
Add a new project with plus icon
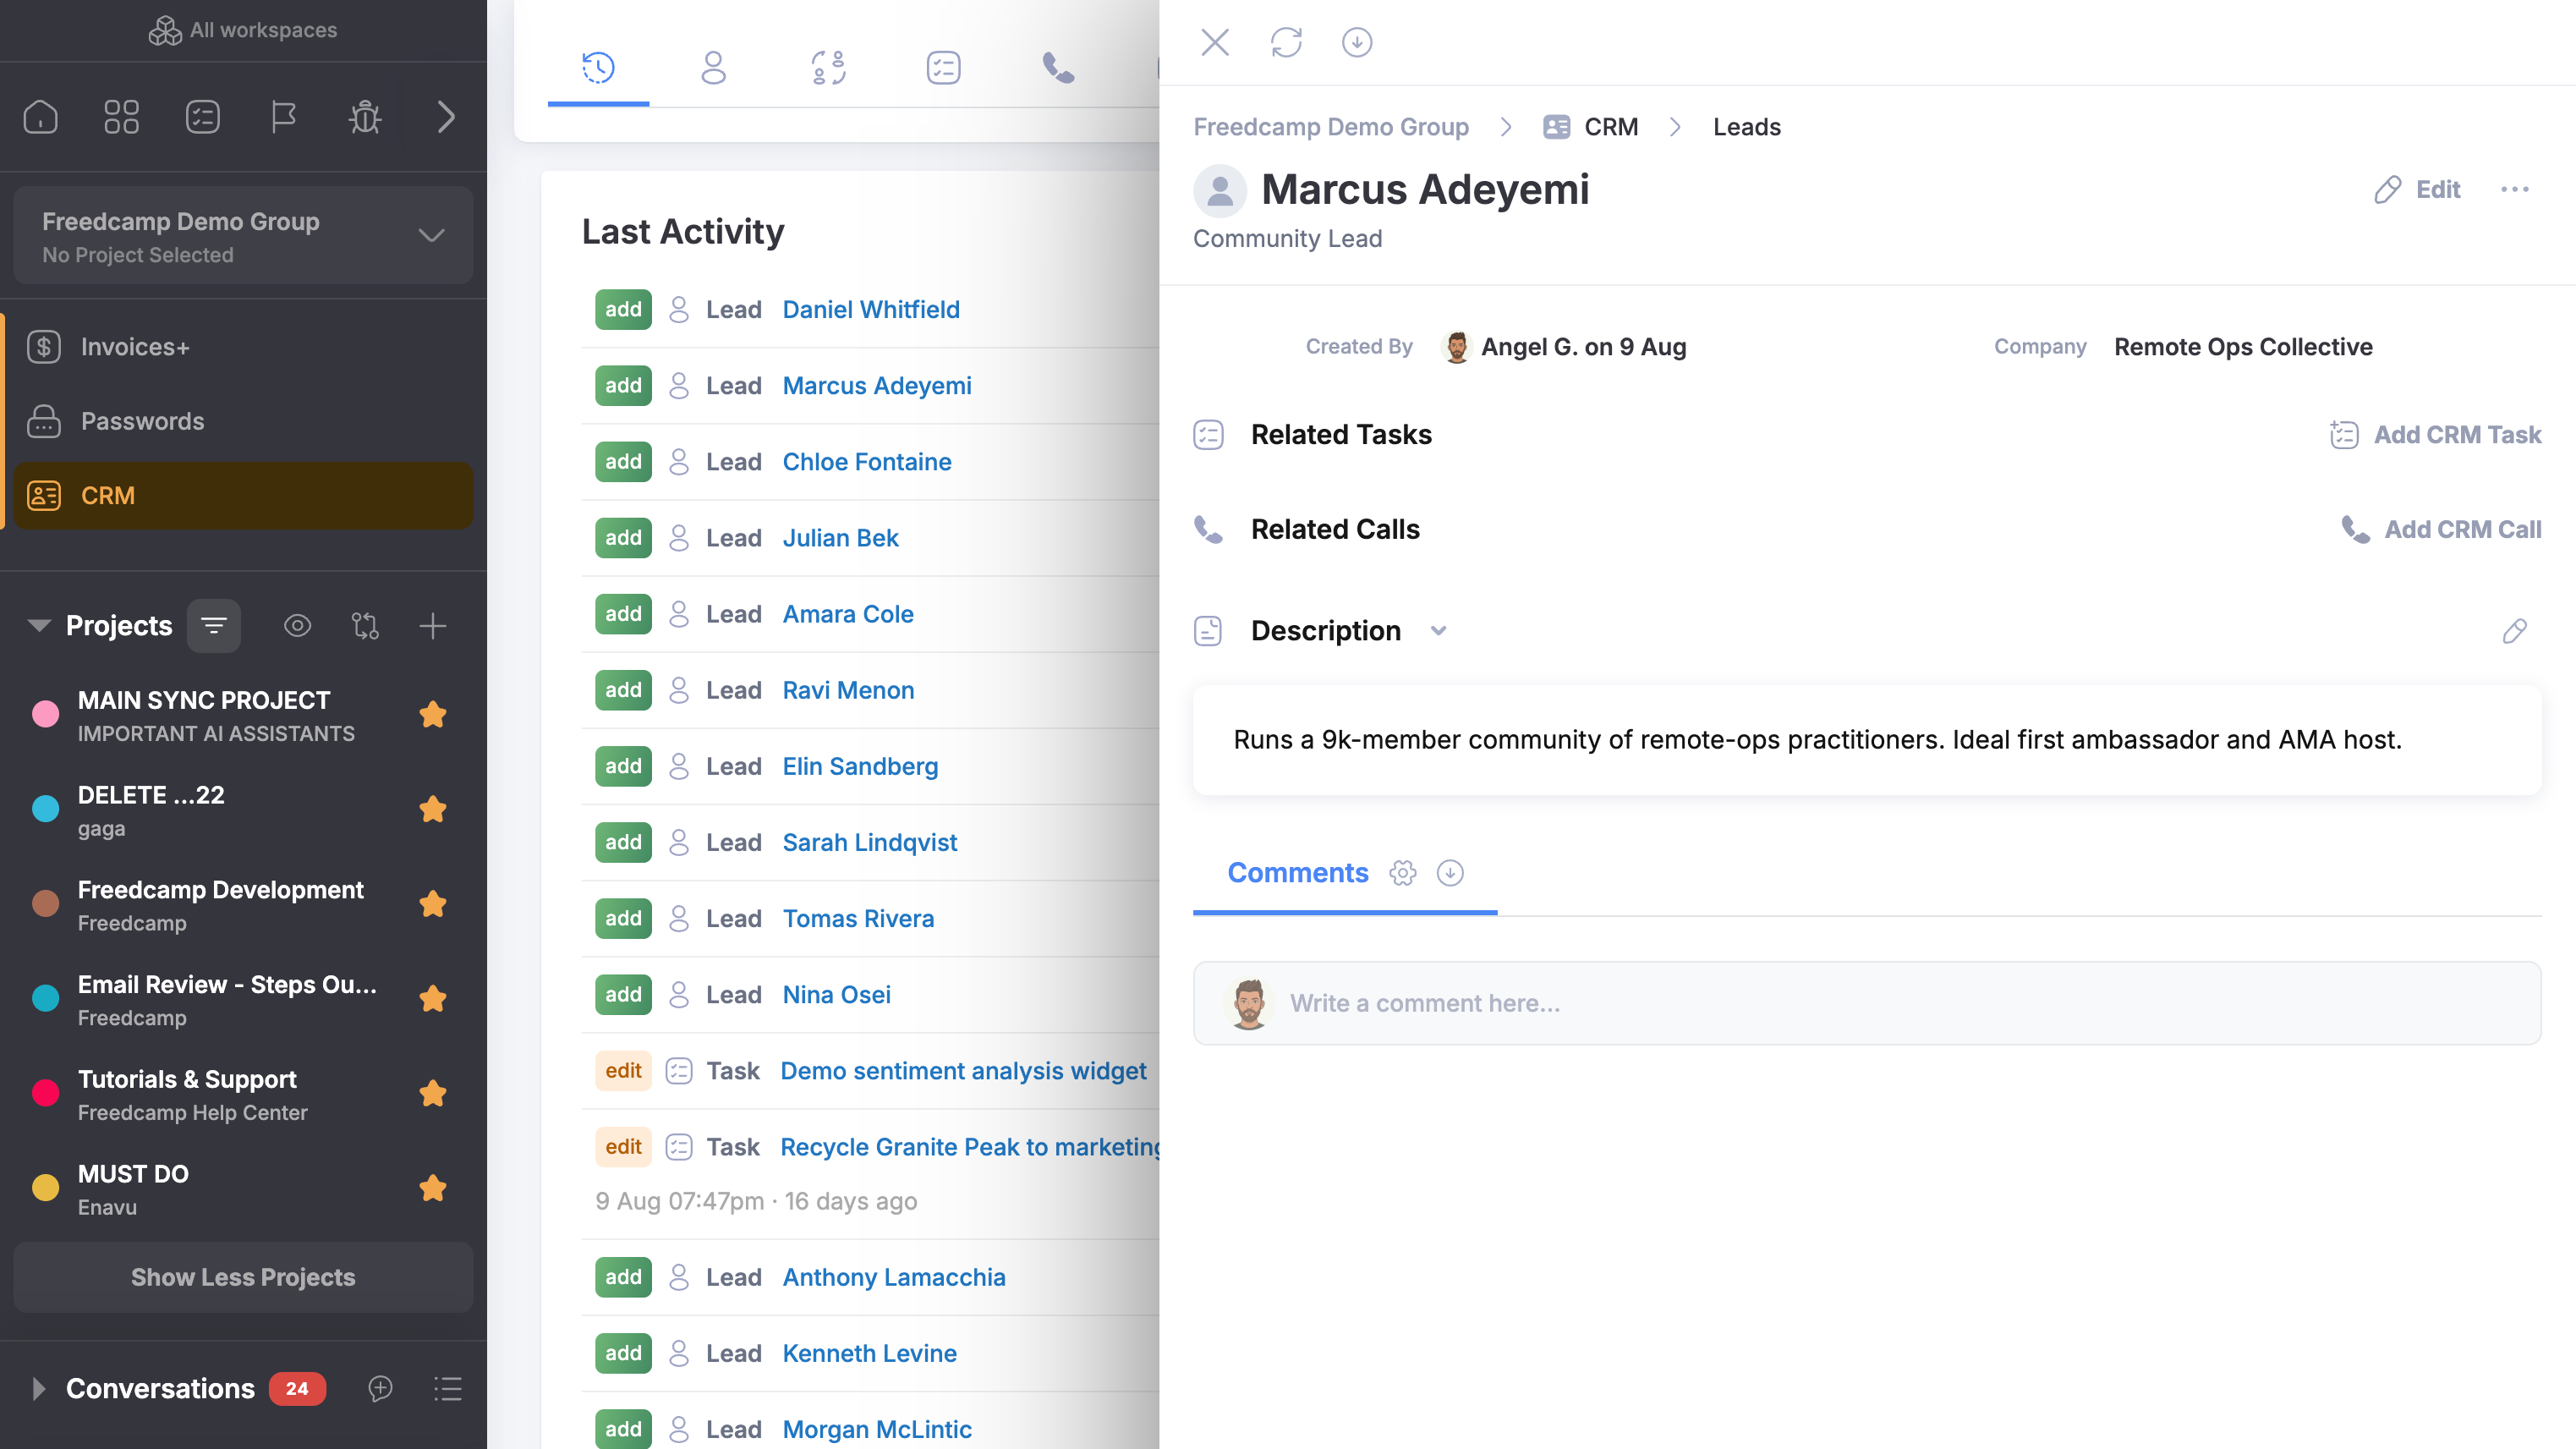tap(432, 626)
